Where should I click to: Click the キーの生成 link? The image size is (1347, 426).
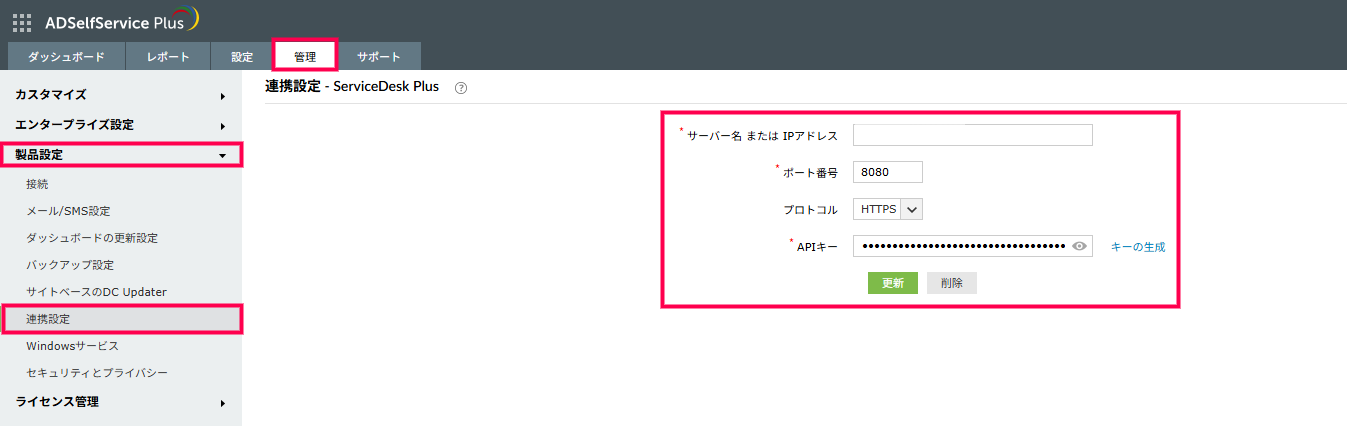click(1138, 246)
